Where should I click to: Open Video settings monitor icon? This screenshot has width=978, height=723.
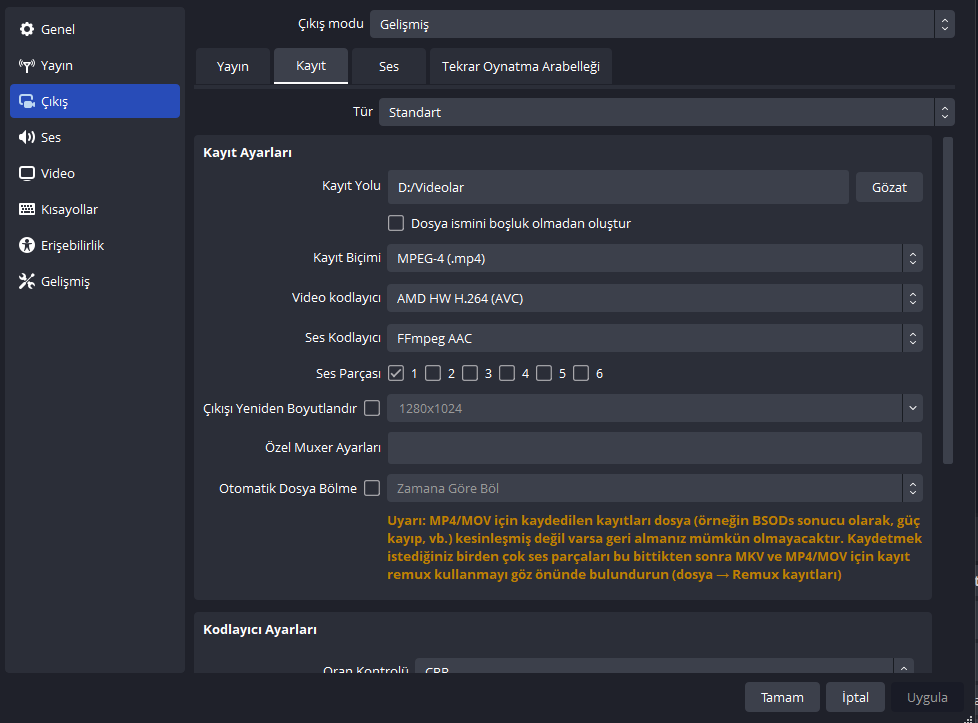click(x=27, y=173)
